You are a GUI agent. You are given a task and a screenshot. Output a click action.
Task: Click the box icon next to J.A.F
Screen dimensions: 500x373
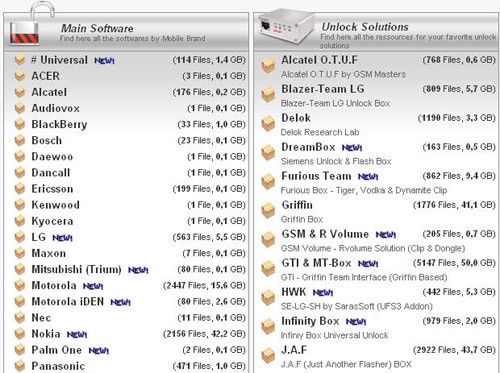268,356
